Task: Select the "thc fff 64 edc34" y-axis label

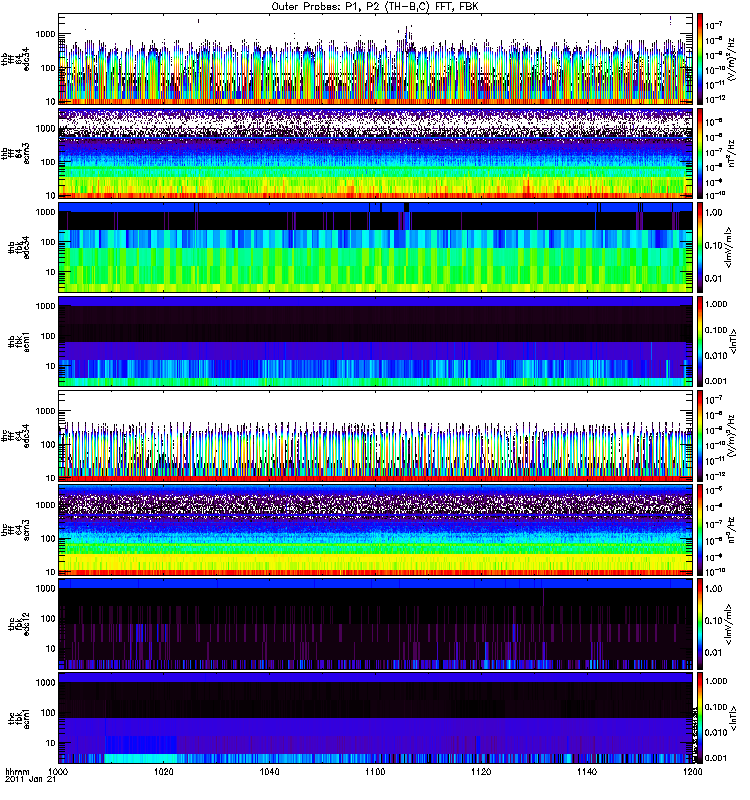Action: [16, 436]
